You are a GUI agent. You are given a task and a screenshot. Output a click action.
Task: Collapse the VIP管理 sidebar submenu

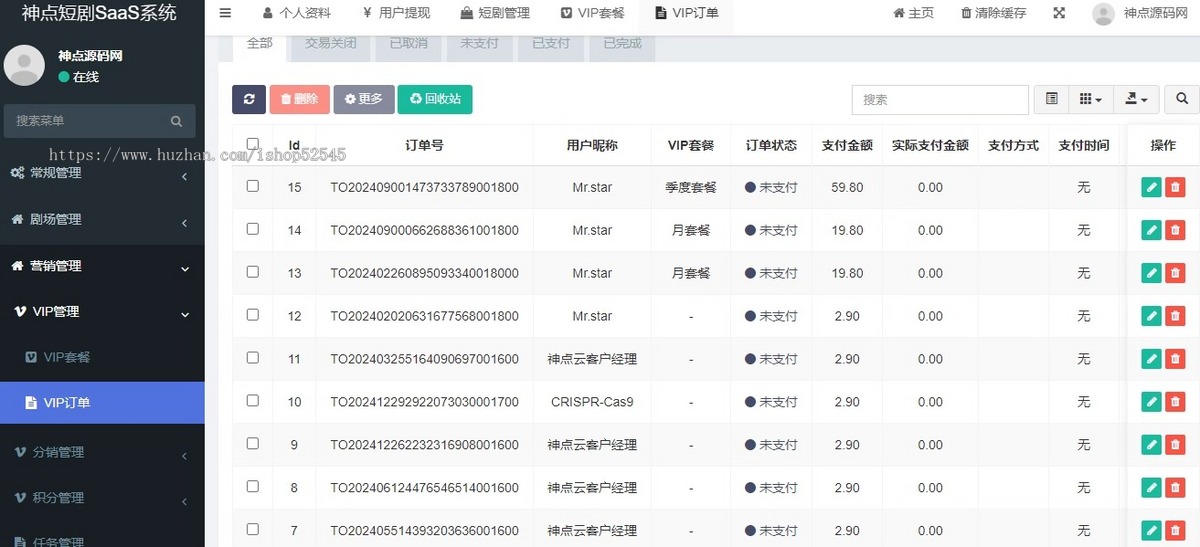[102, 312]
